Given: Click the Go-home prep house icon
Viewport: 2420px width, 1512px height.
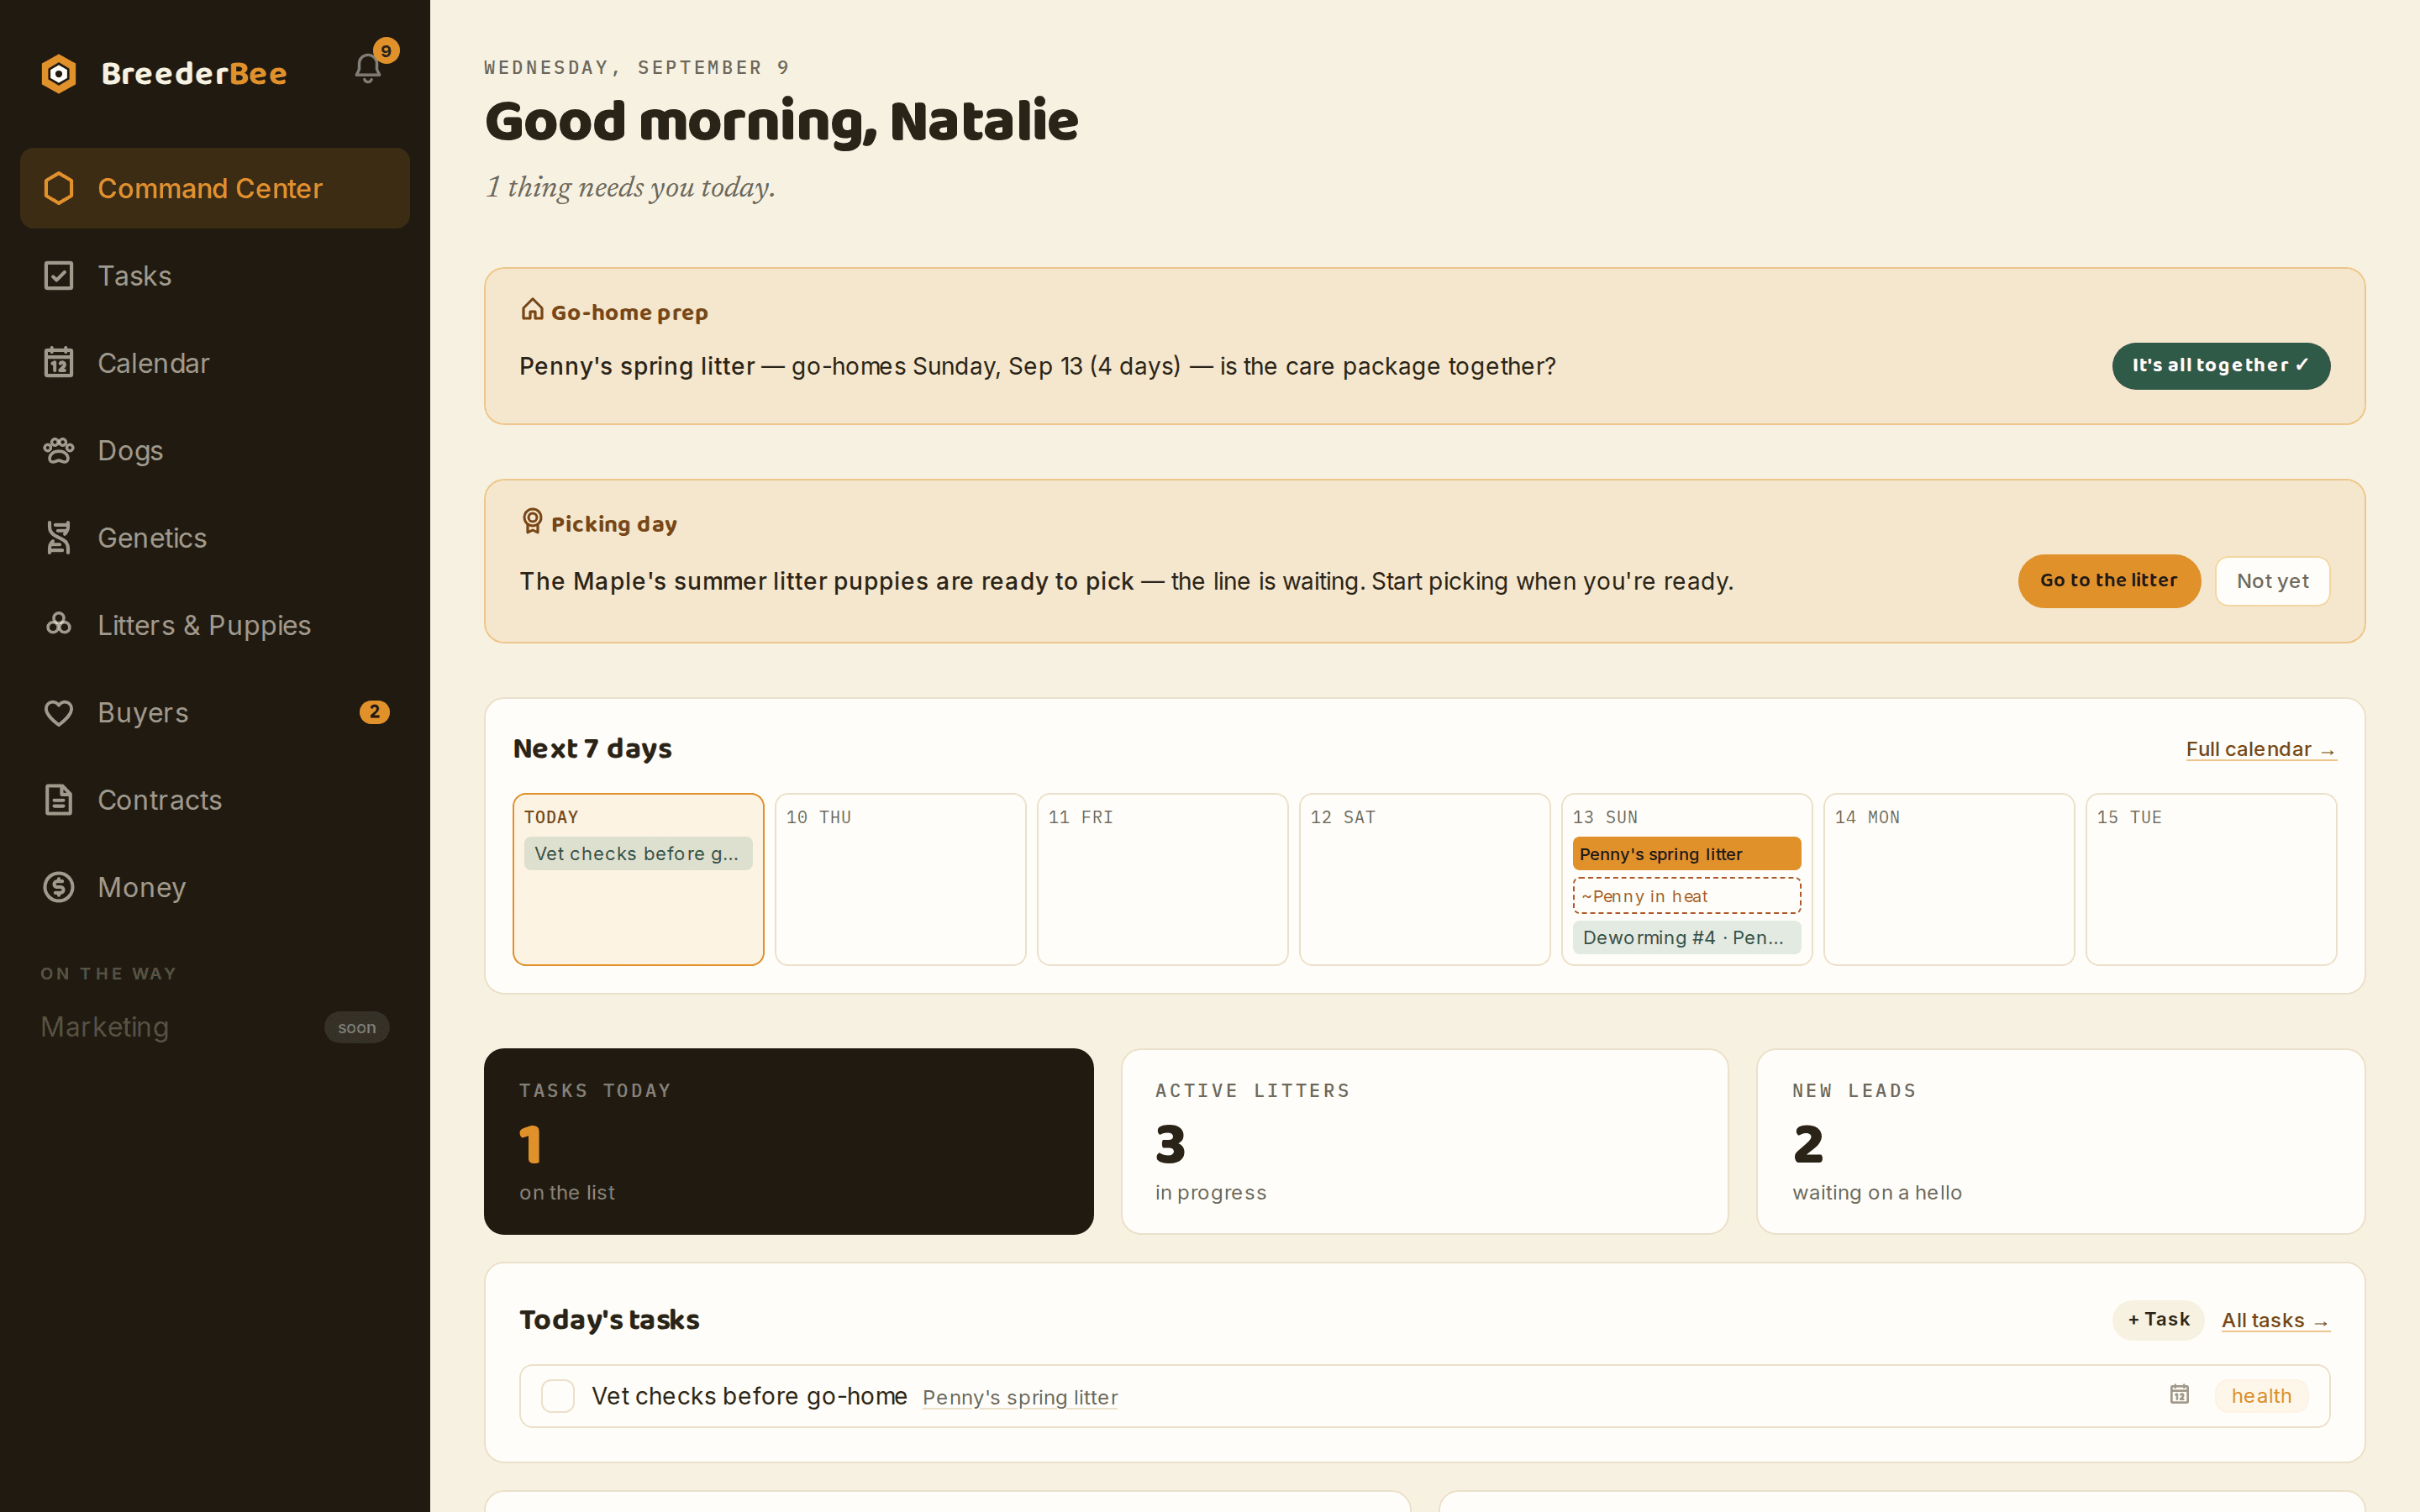Looking at the screenshot, I should point(532,310).
